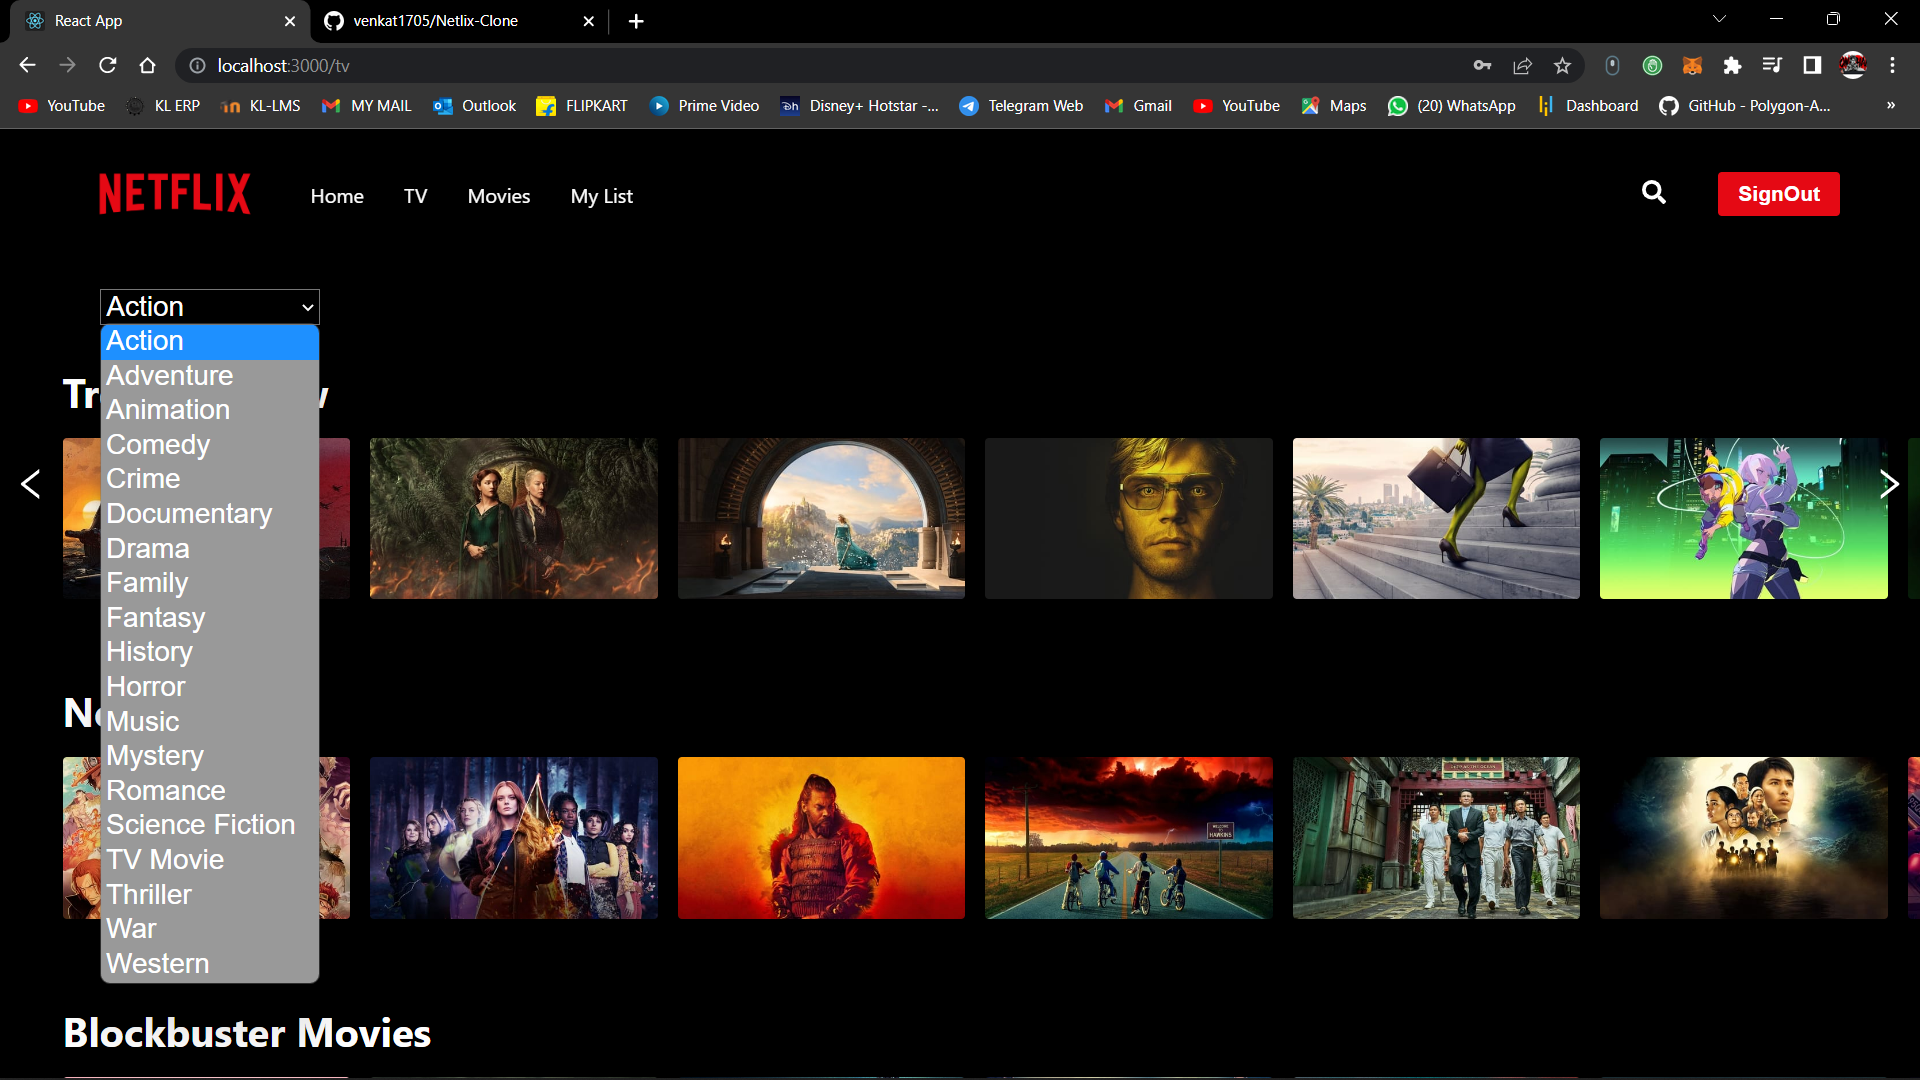Open the WhatsApp bookmark

point(1451,105)
